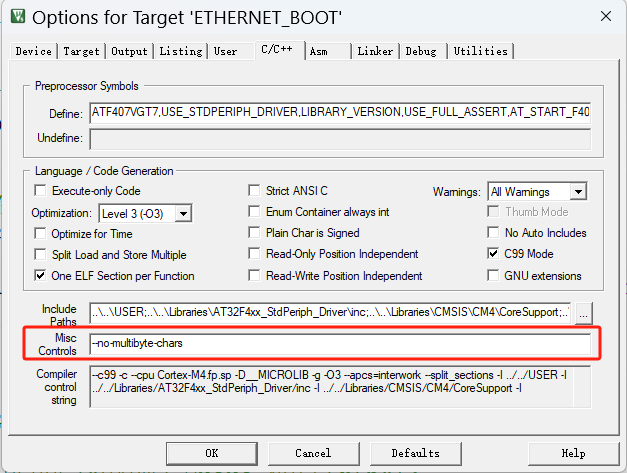
Task: Click the Keil uVision icon in title bar
Action: click(x=18, y=17)
